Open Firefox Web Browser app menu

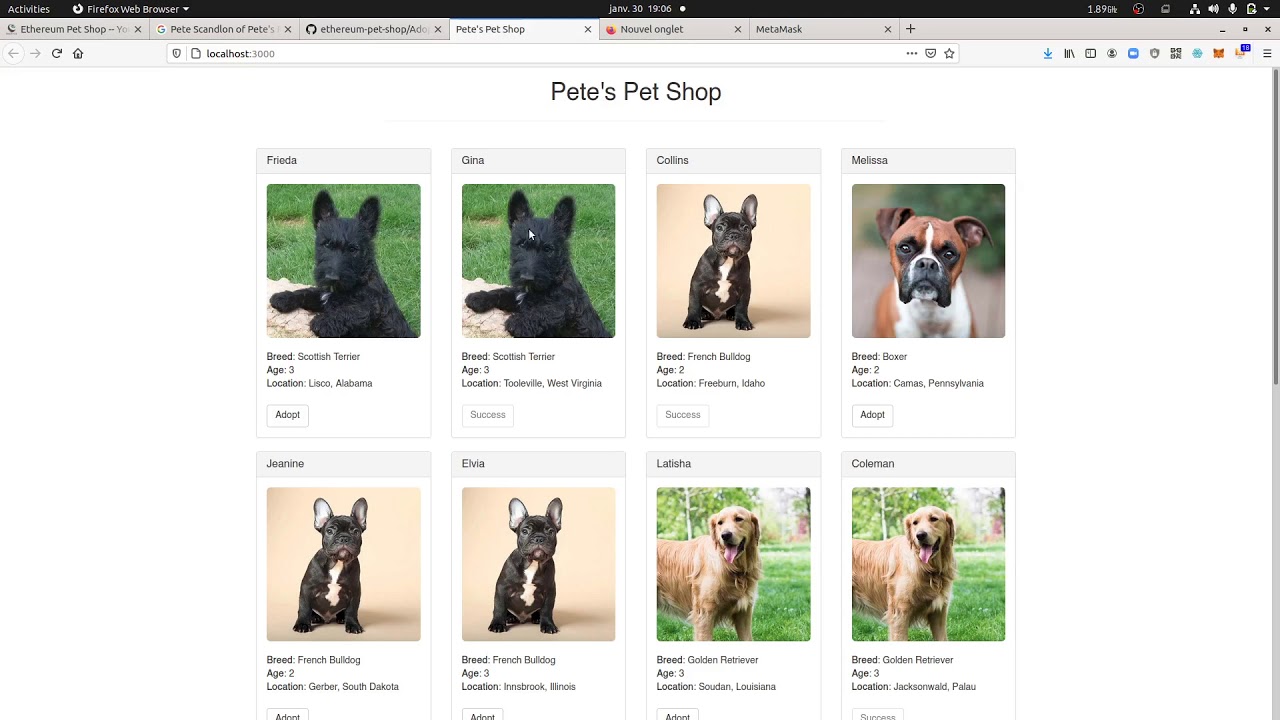131,9
